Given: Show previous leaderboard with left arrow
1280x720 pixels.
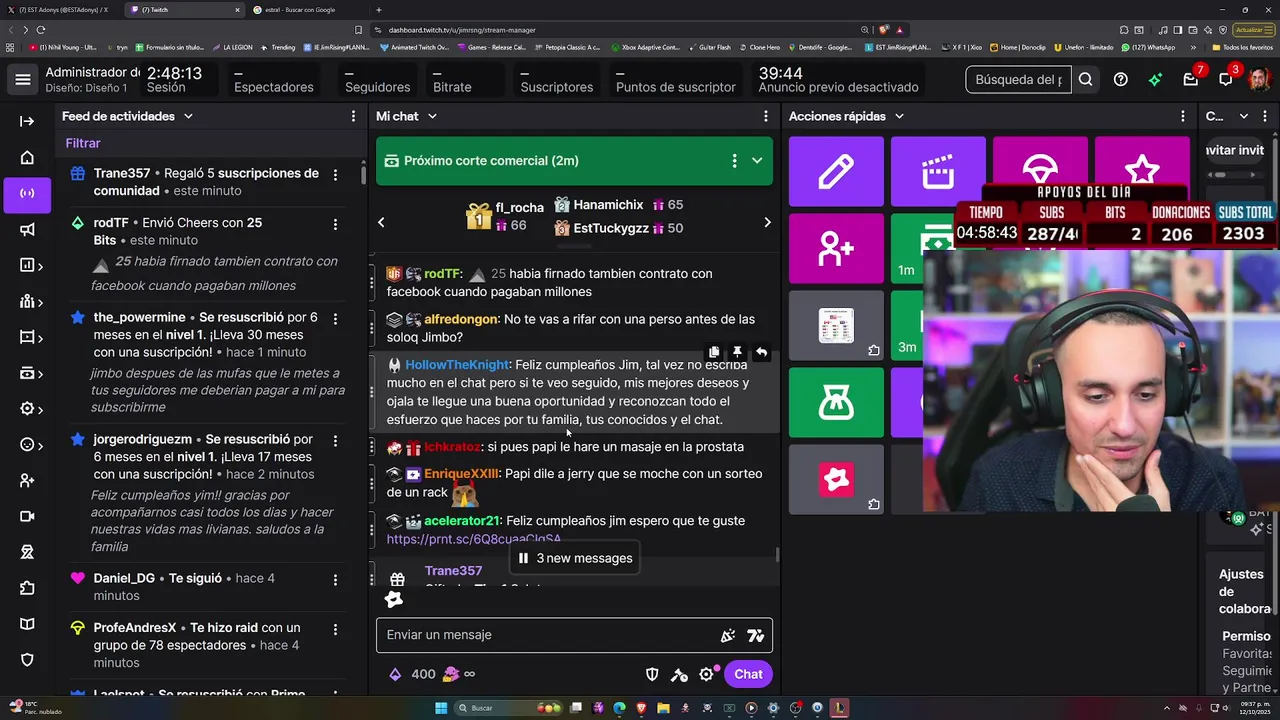Looking at the screenshot, I should tap(381, 222).
